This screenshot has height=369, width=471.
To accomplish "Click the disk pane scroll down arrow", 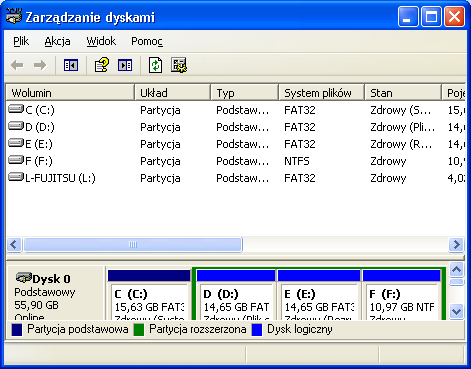I will [456, 311].
